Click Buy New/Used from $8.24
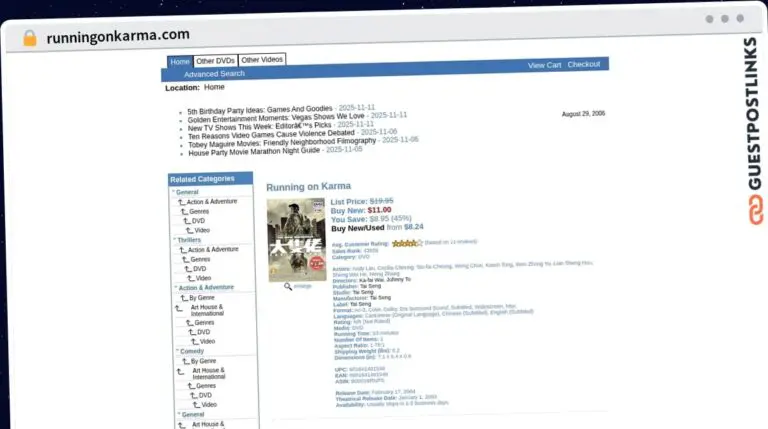The image size is (768, 429). 377,228
